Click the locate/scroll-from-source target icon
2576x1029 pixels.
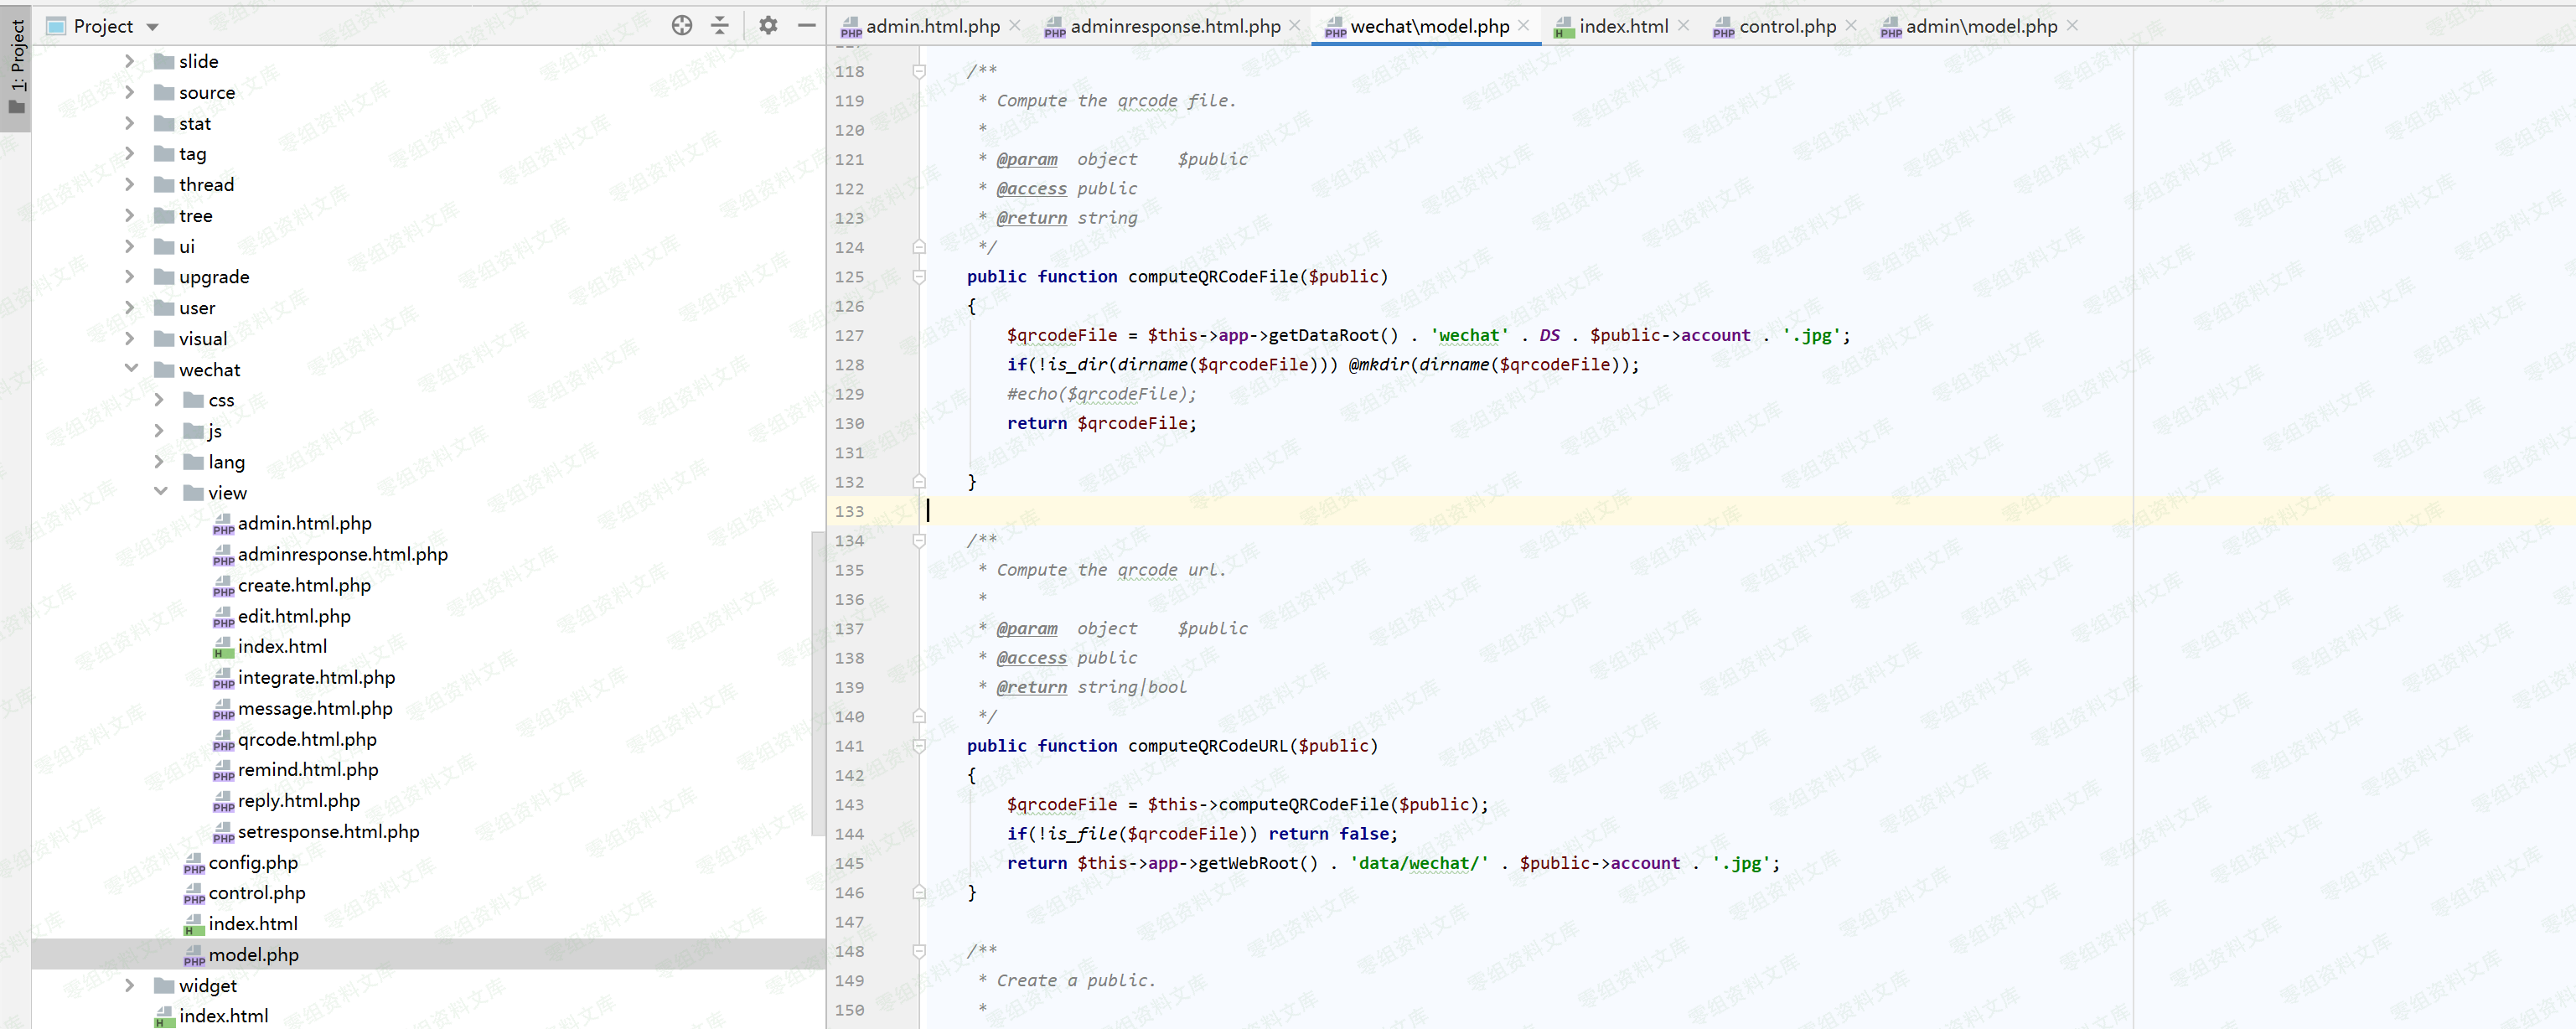point(681,26)
